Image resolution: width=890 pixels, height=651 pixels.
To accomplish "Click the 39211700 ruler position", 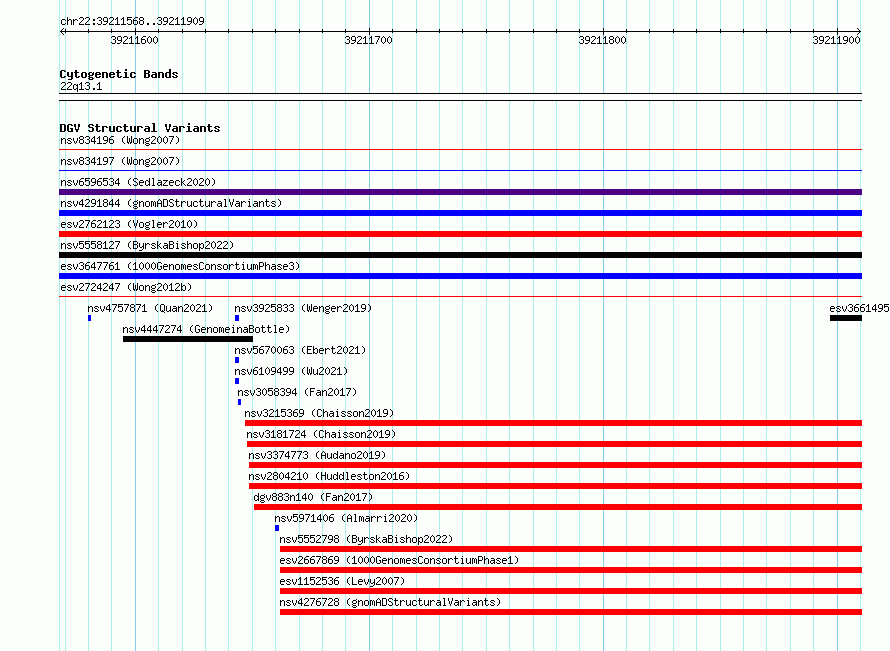I will 368,40.
